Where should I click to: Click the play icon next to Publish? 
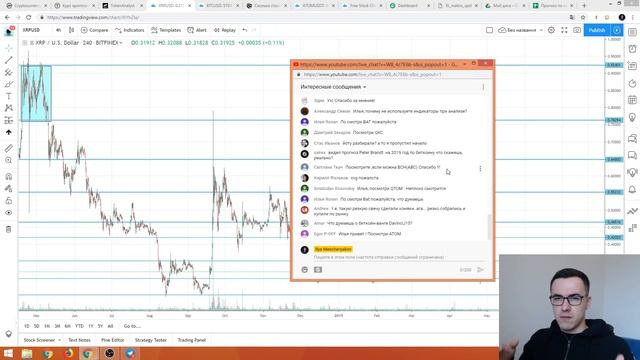pos(617,30)
